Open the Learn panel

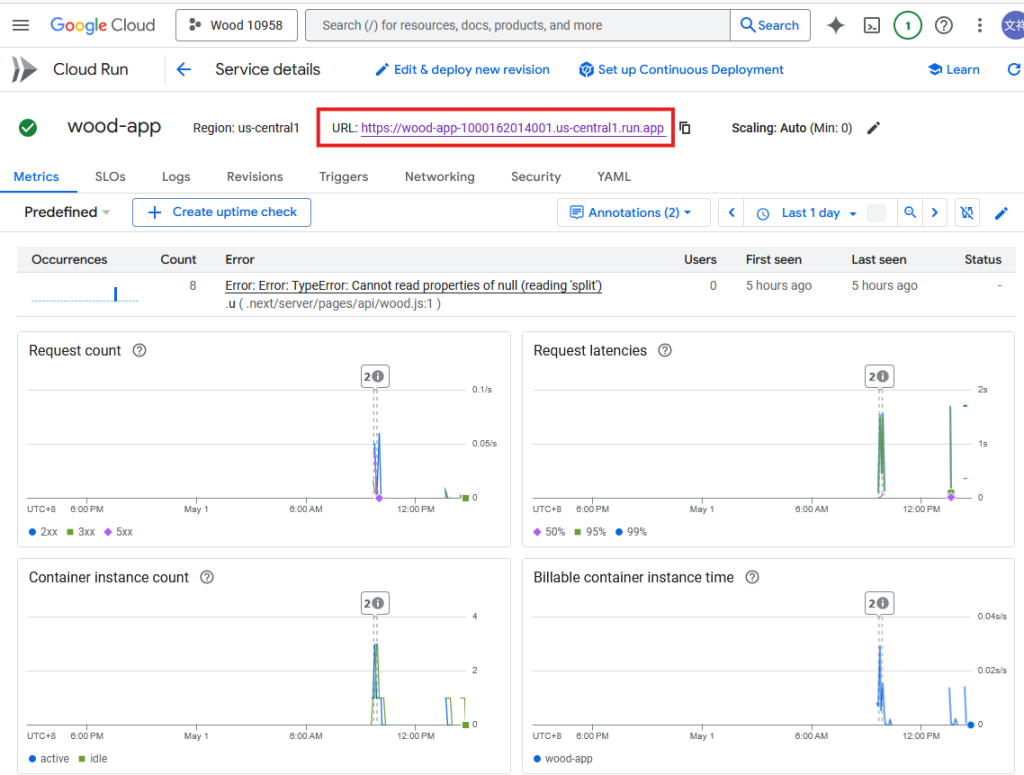click(x=953, y=70)
